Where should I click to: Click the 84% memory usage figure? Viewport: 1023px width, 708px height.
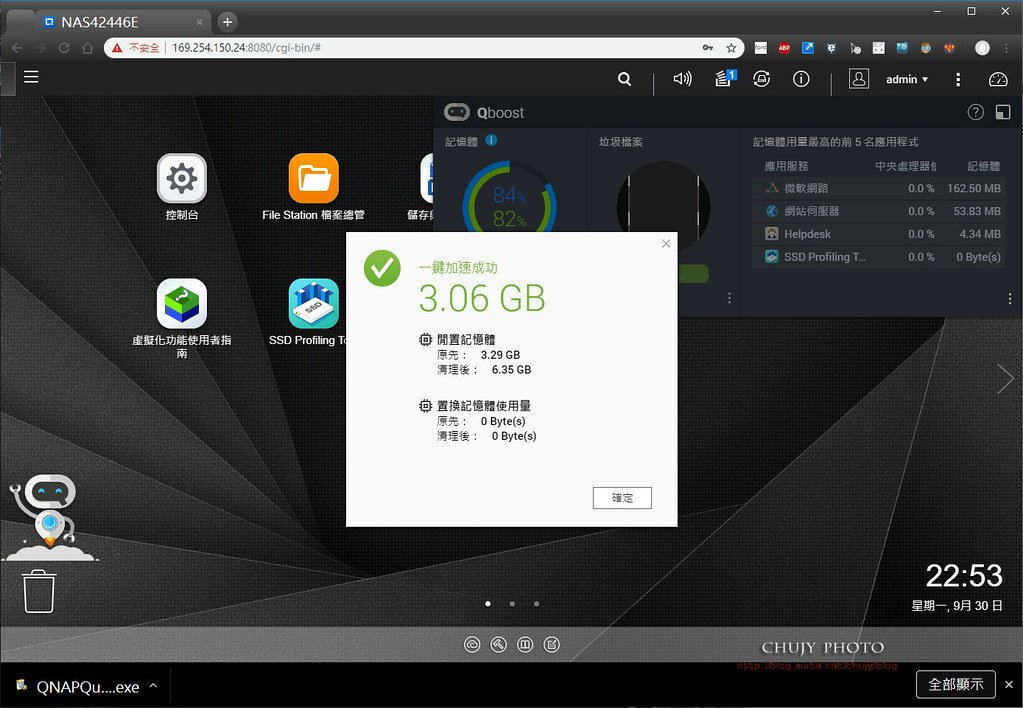click(x=510, y=194)
